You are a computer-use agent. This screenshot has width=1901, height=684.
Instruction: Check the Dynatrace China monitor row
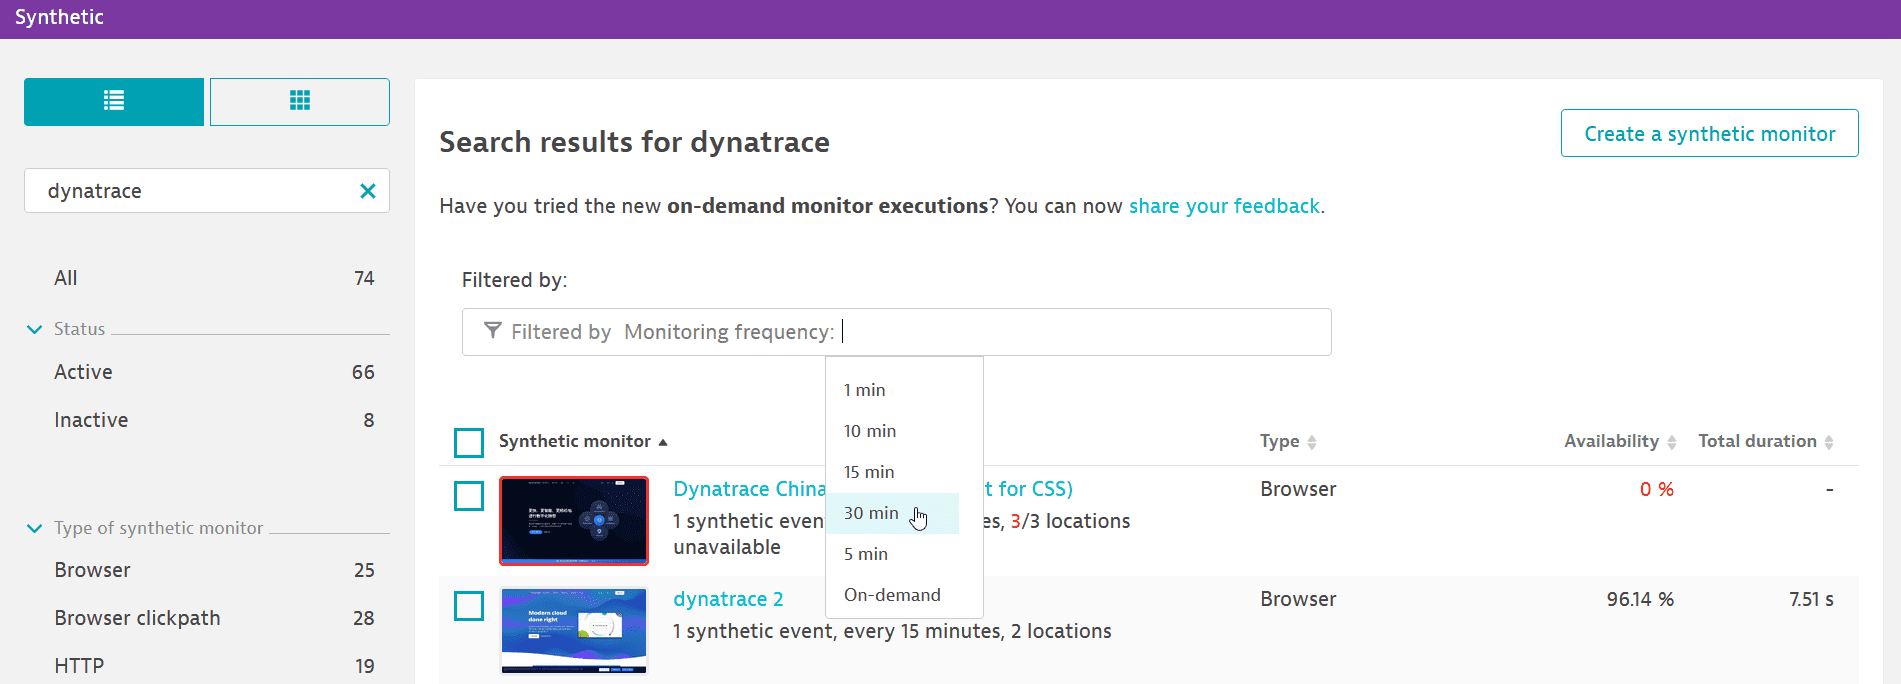click(x=469, y=496)
